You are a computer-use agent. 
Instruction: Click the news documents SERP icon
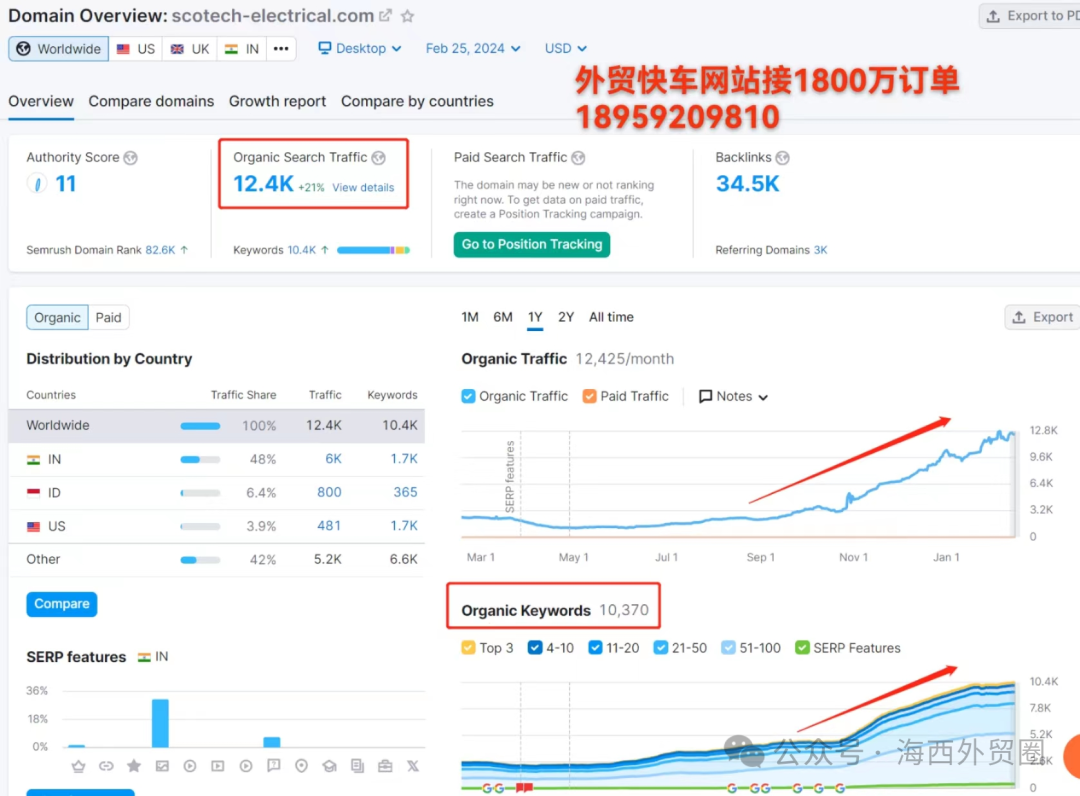point(357,766)
